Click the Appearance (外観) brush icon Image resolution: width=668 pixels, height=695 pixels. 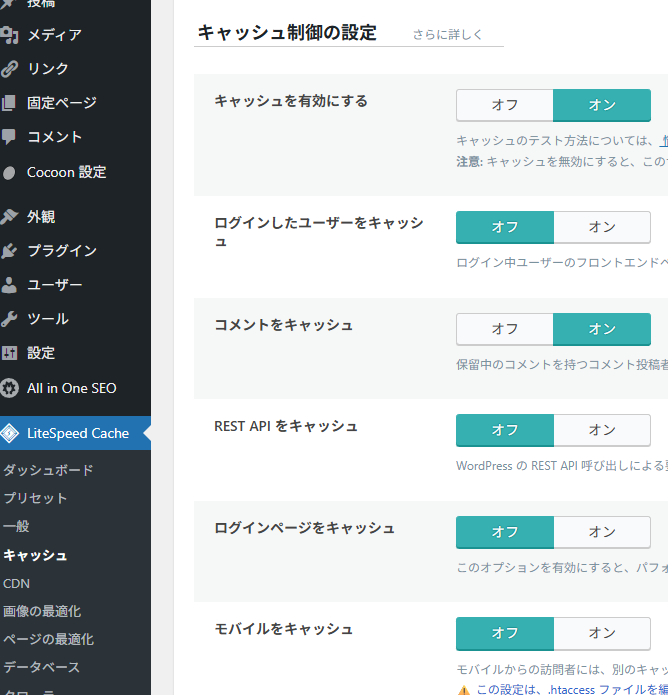tap(10, 217)
